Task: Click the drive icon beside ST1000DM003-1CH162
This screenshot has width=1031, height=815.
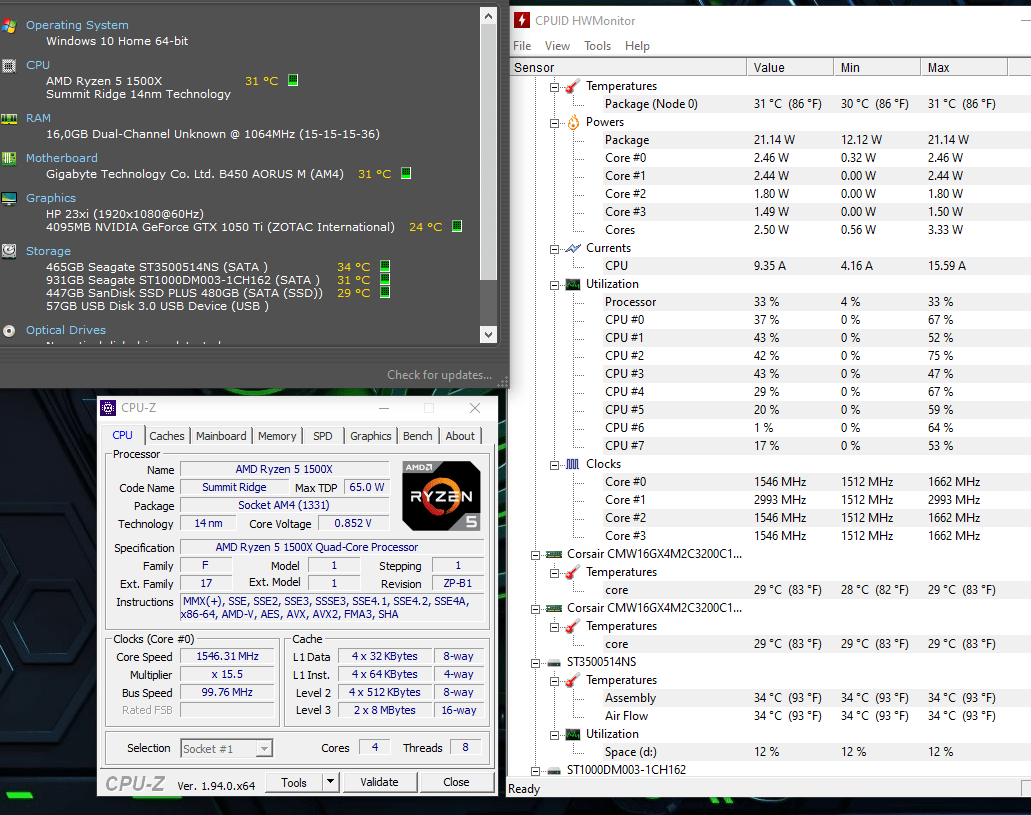Action: coord(554,770)
